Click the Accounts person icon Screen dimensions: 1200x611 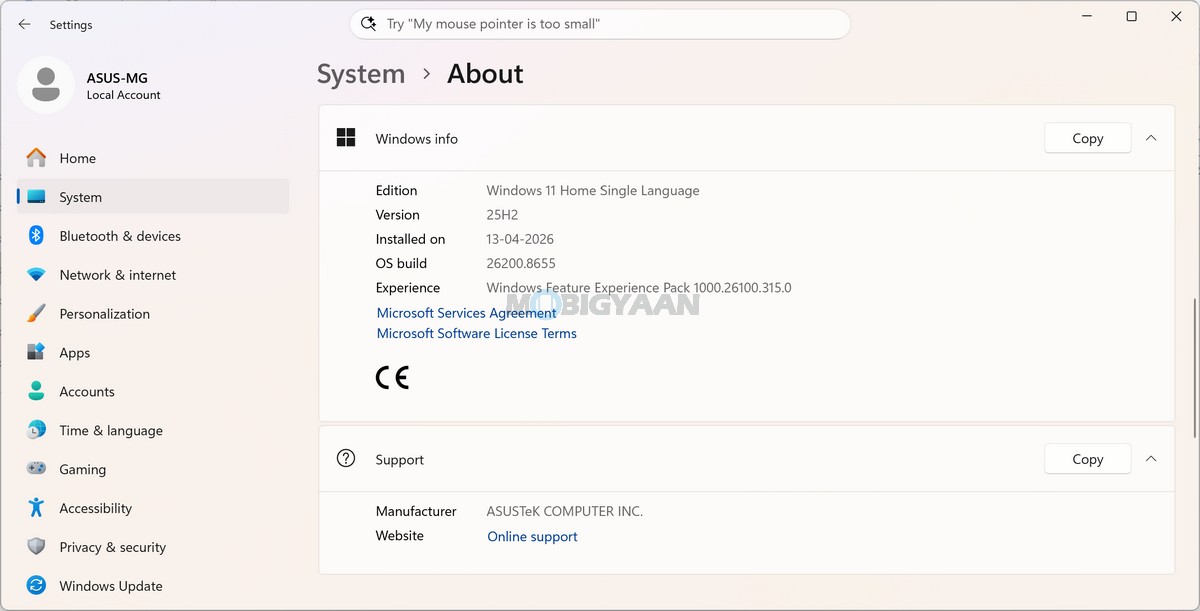pos(36,391)
